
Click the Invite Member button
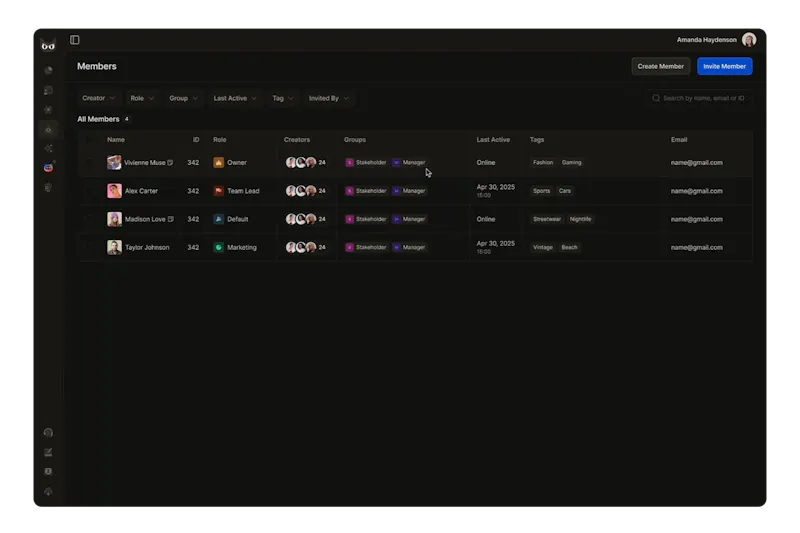724,66
